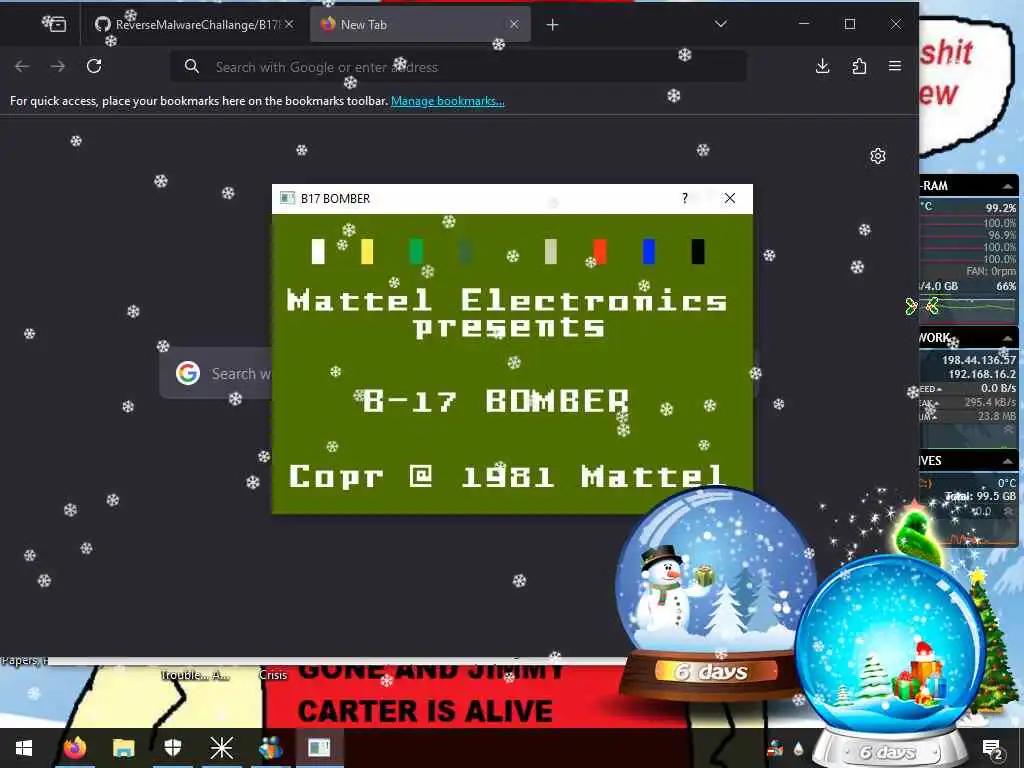The width and height of the screenshot is (1024, 768).
Task: Go forward with the Firefox forward arrow
Action: click(57, 66)
